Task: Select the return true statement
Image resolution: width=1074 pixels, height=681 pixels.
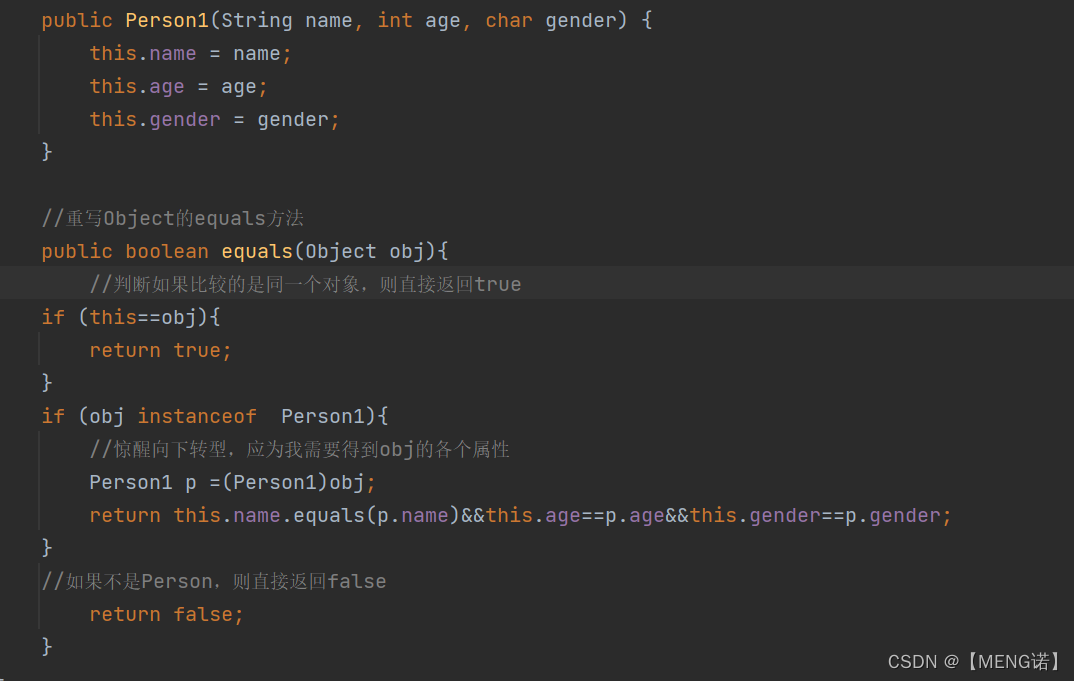Action: pos(159,350)
